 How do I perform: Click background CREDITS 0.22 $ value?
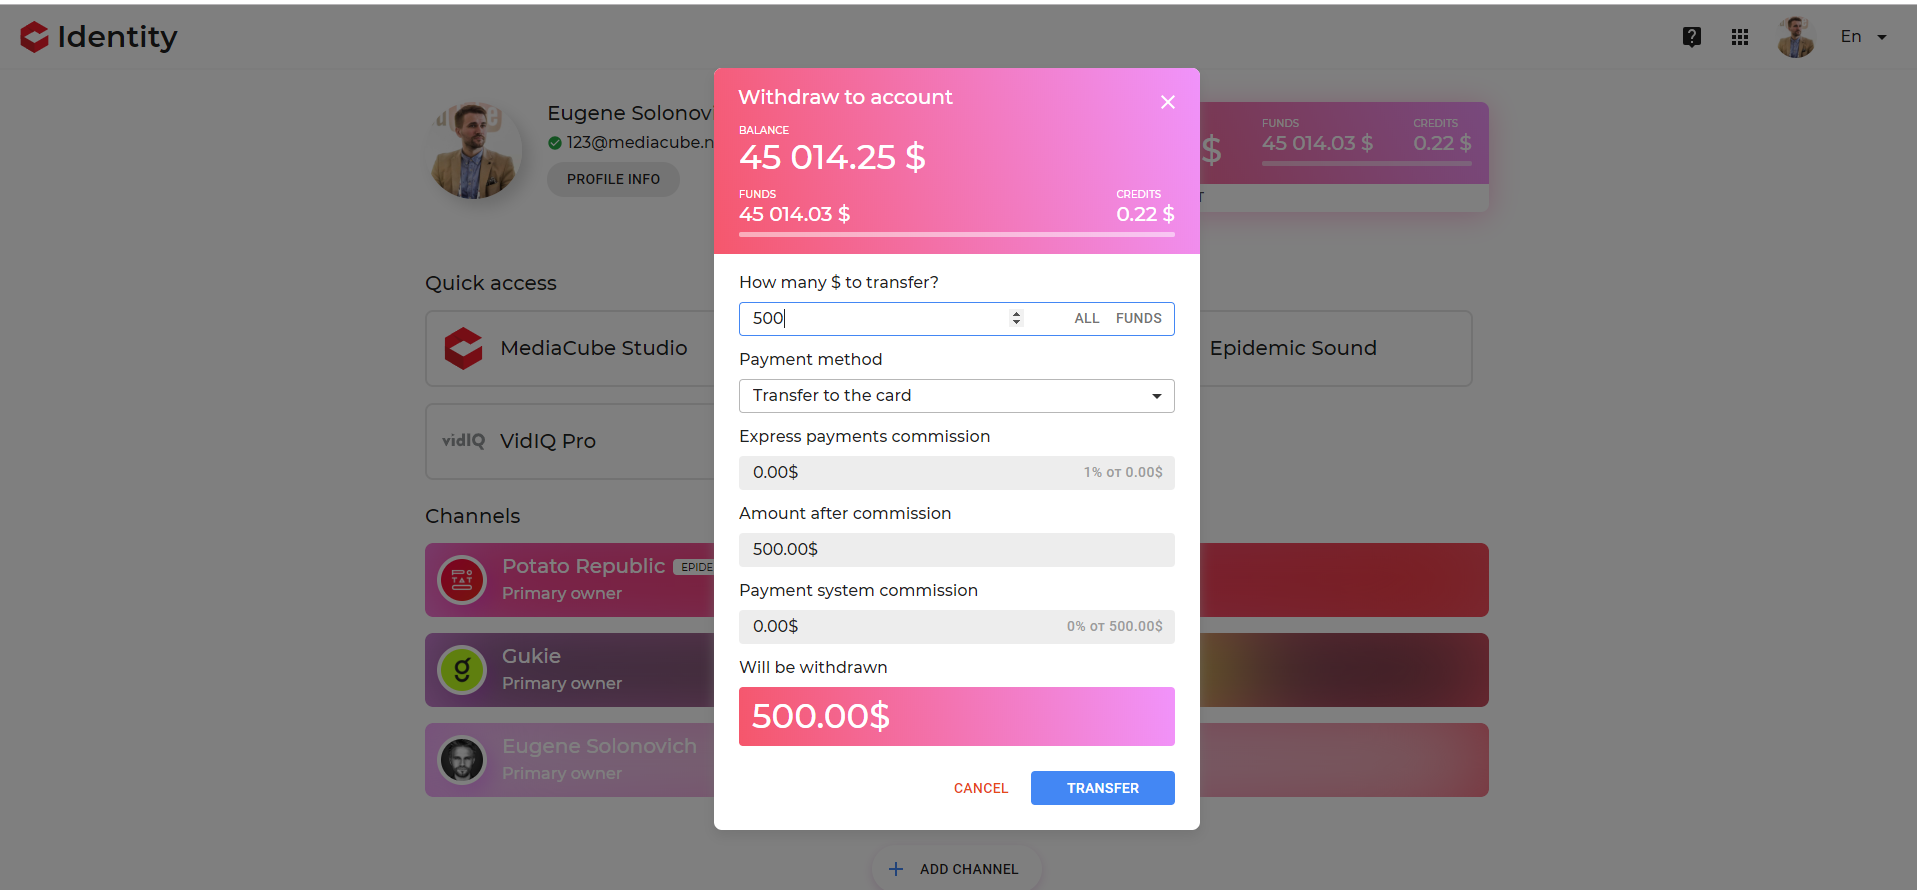(1442, 143)
